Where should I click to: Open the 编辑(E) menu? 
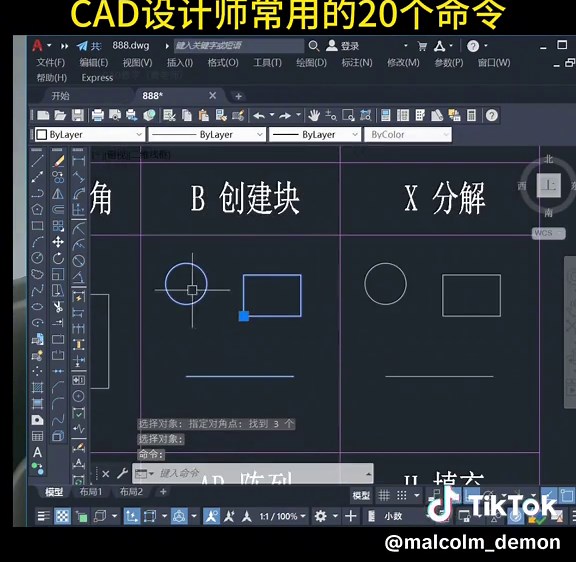tap(94, 63)
